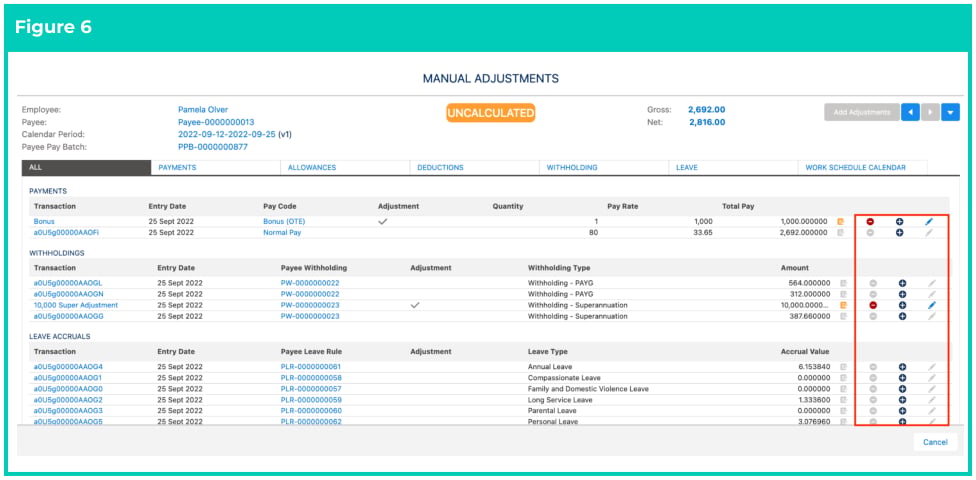Open the Normal Pay pay code link

[283, 233]
